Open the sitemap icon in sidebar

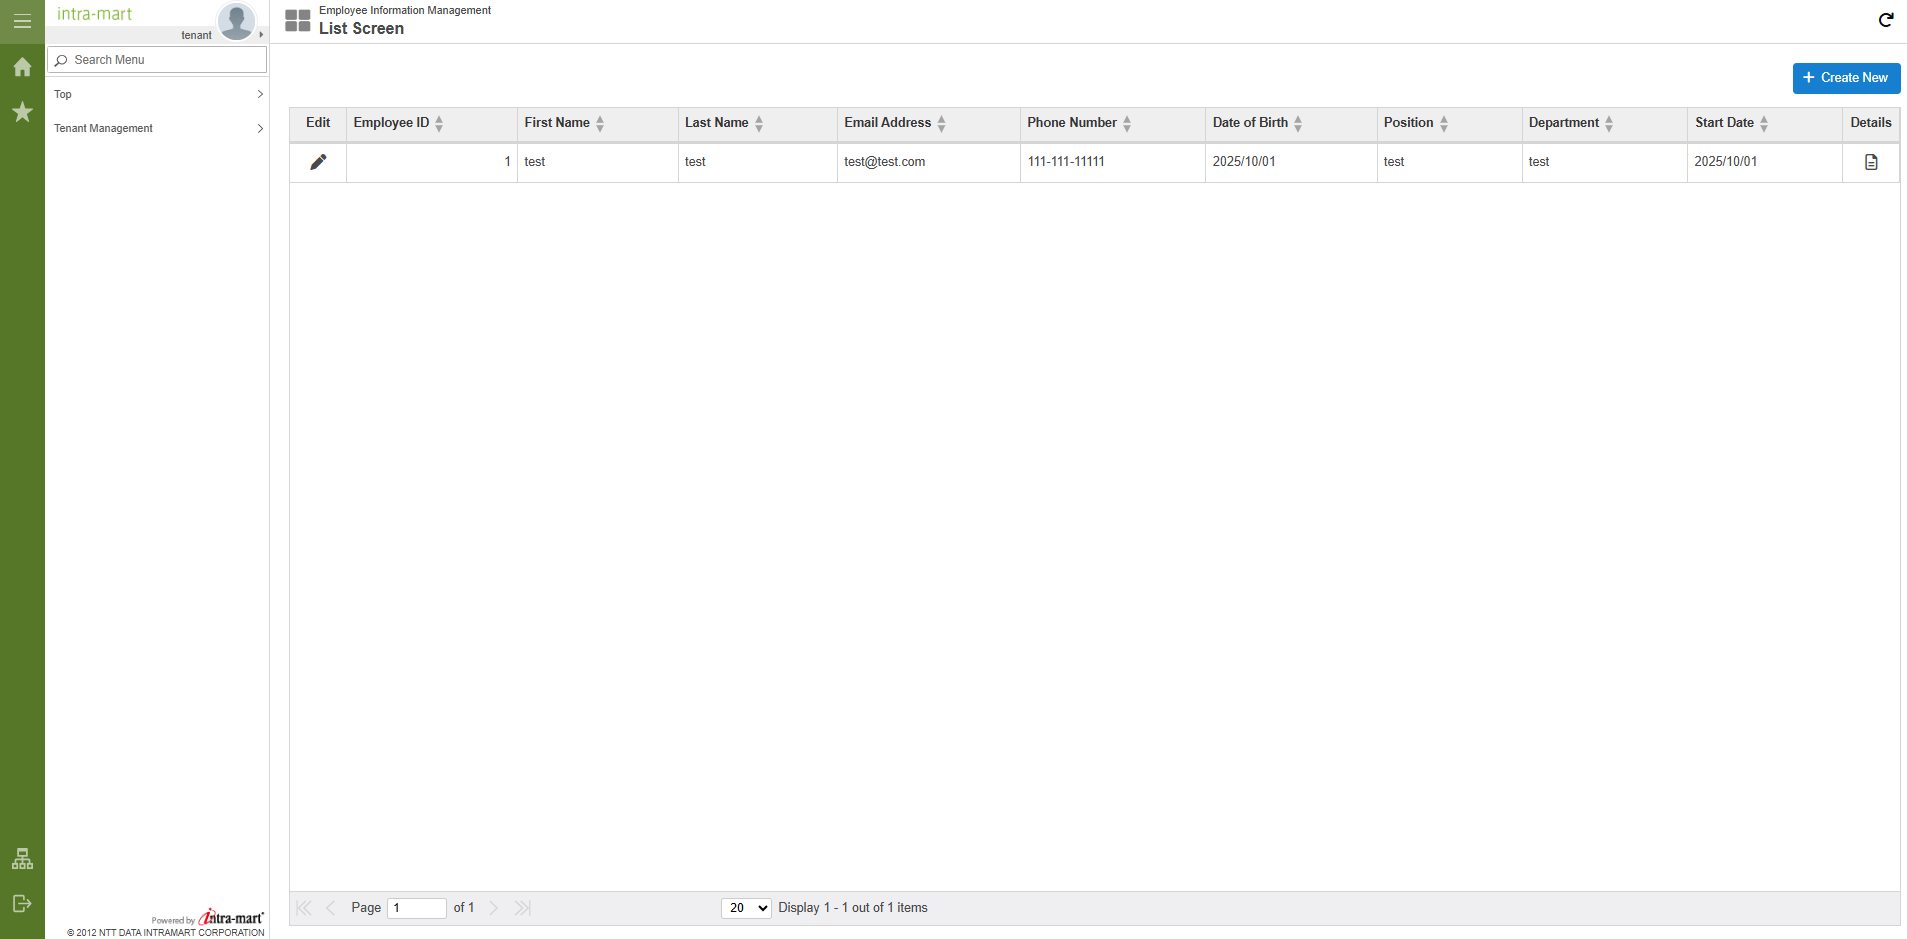click(x=22, y=859)
